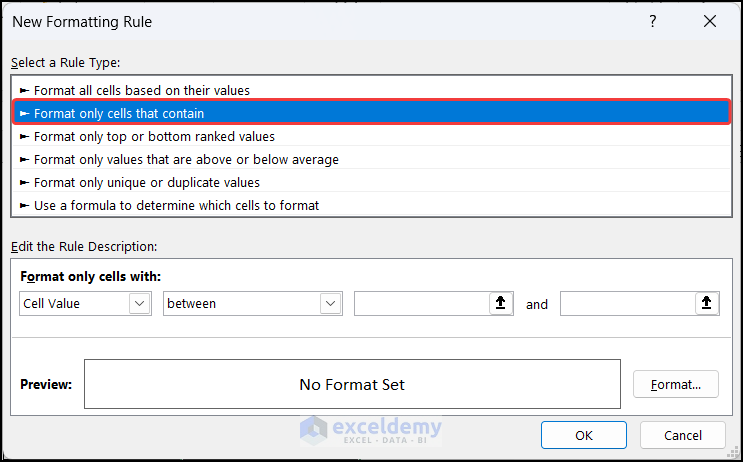The image size is (743, 462).
Task: Click the 'Format only cells with:' label
Action: [90, 276]
